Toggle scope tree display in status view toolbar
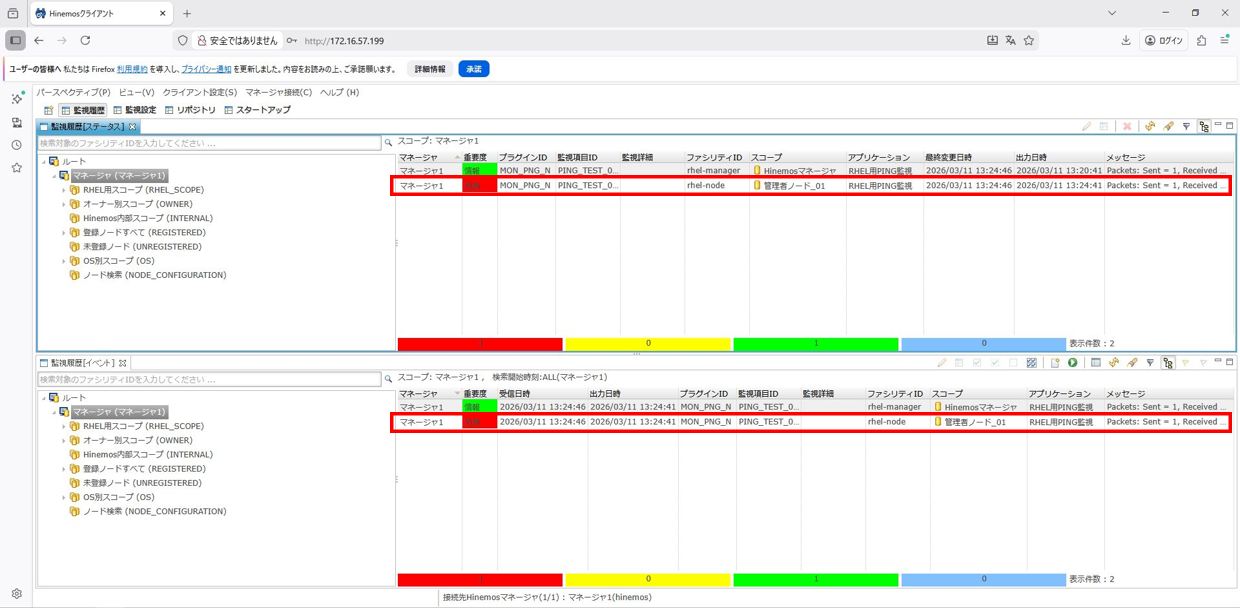Viewport: 1240px width, 608px height. tap(1204, 127)
